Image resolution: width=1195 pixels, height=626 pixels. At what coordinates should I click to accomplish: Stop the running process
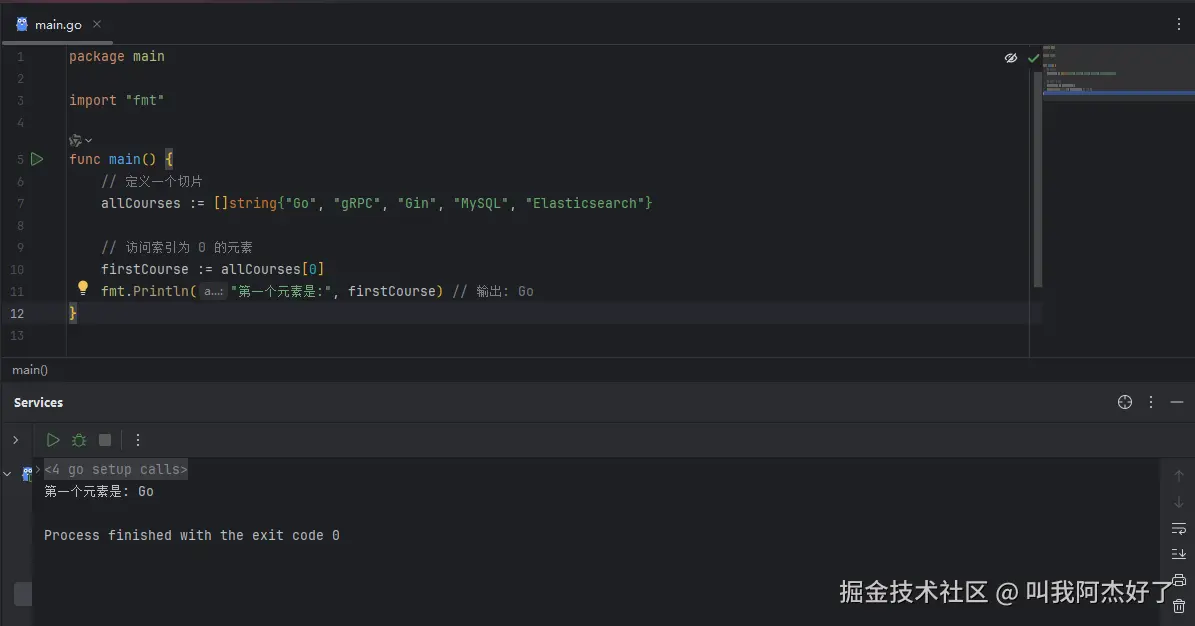[x=105, y=440]
